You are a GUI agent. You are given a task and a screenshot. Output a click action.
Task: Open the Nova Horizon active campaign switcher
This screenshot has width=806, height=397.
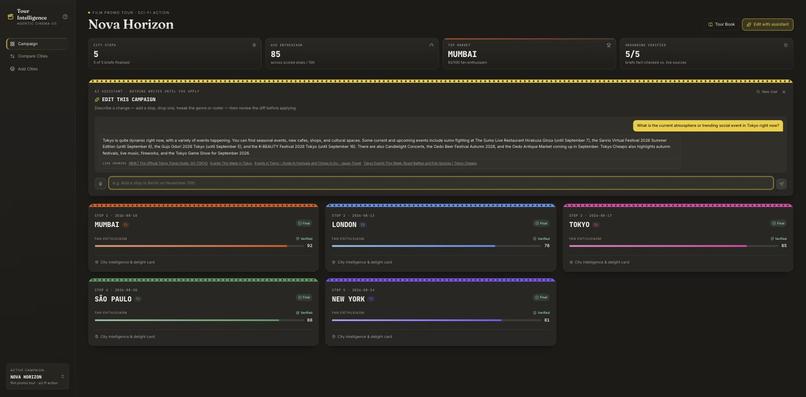(x=38, y=376)
